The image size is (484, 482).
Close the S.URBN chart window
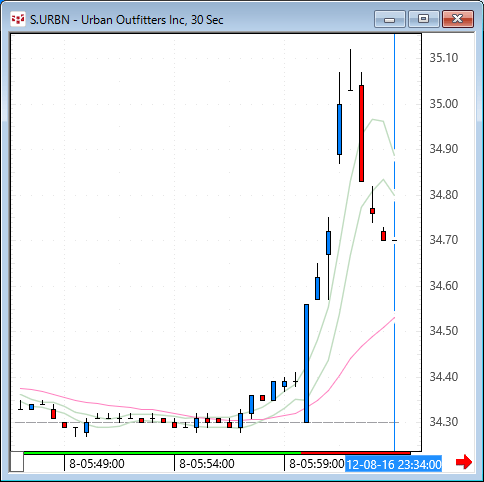tap(458, 19)
